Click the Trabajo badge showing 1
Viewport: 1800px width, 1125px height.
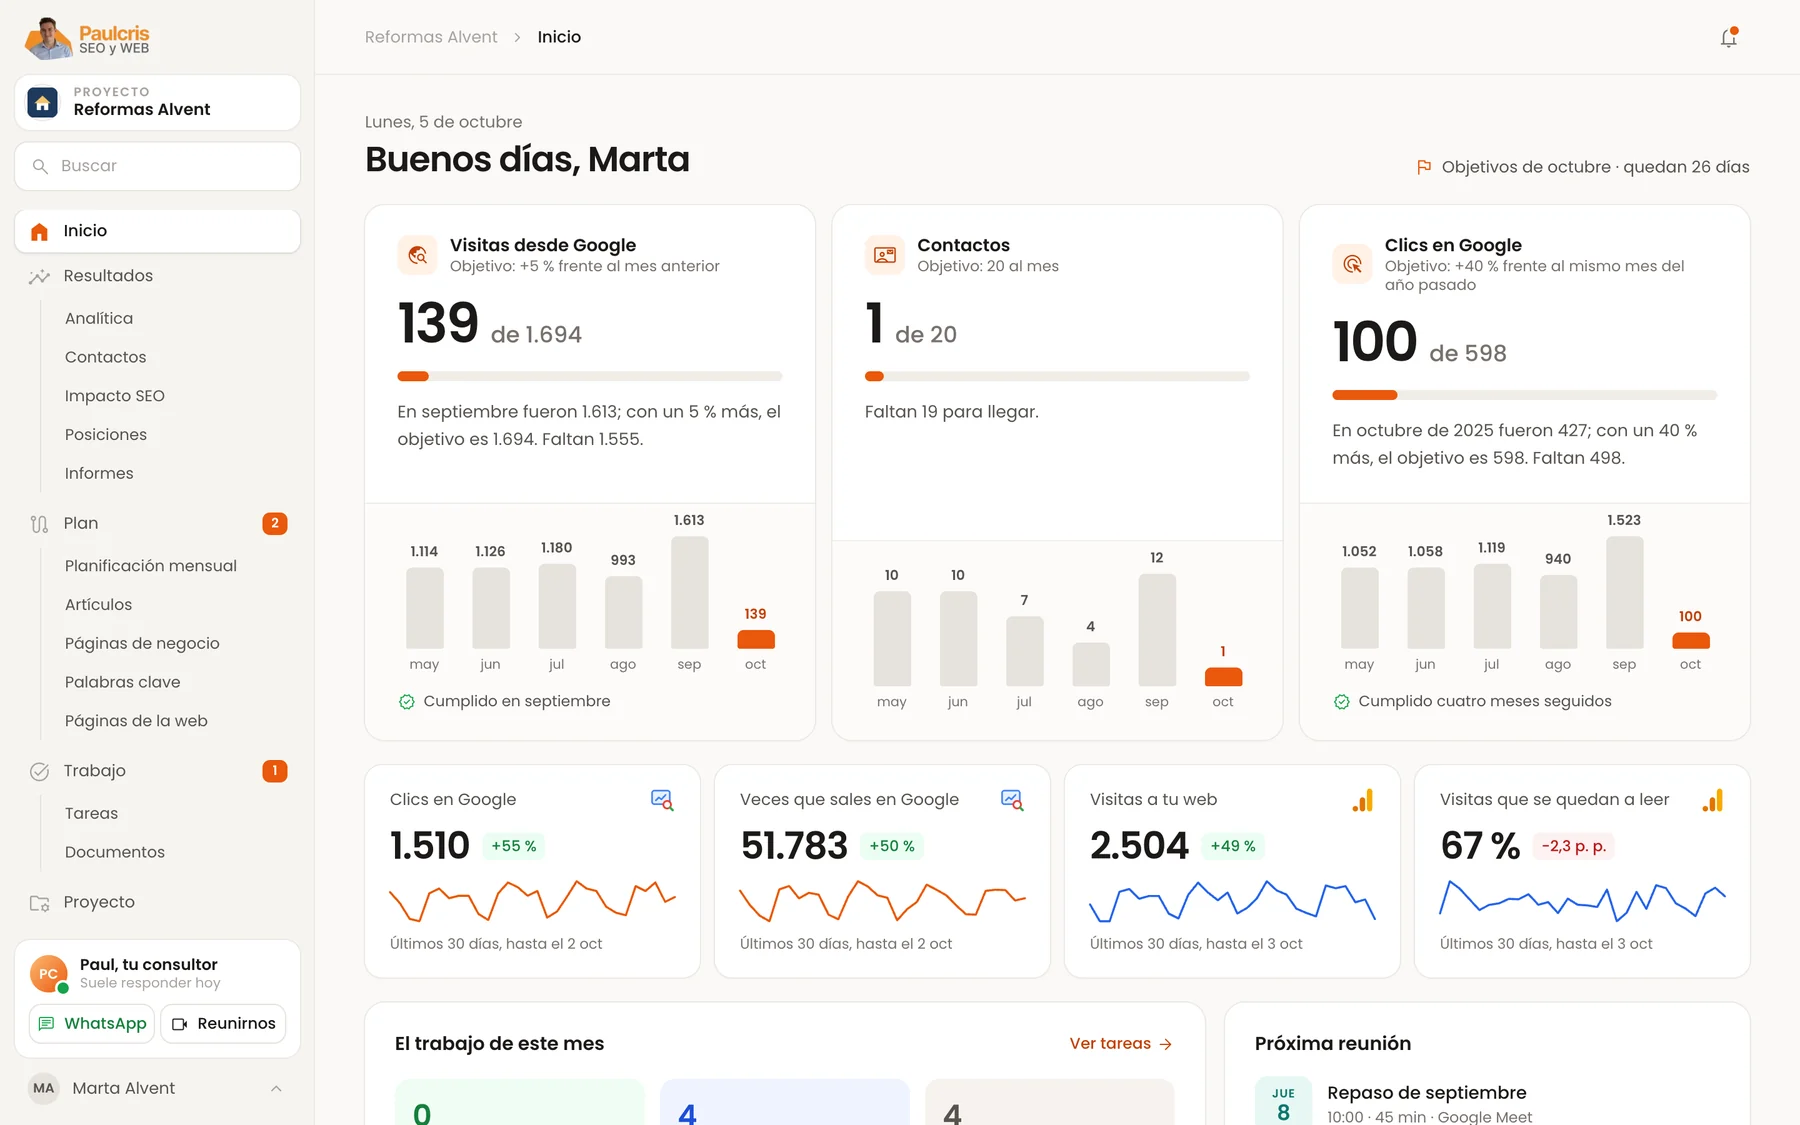[275, 771]
